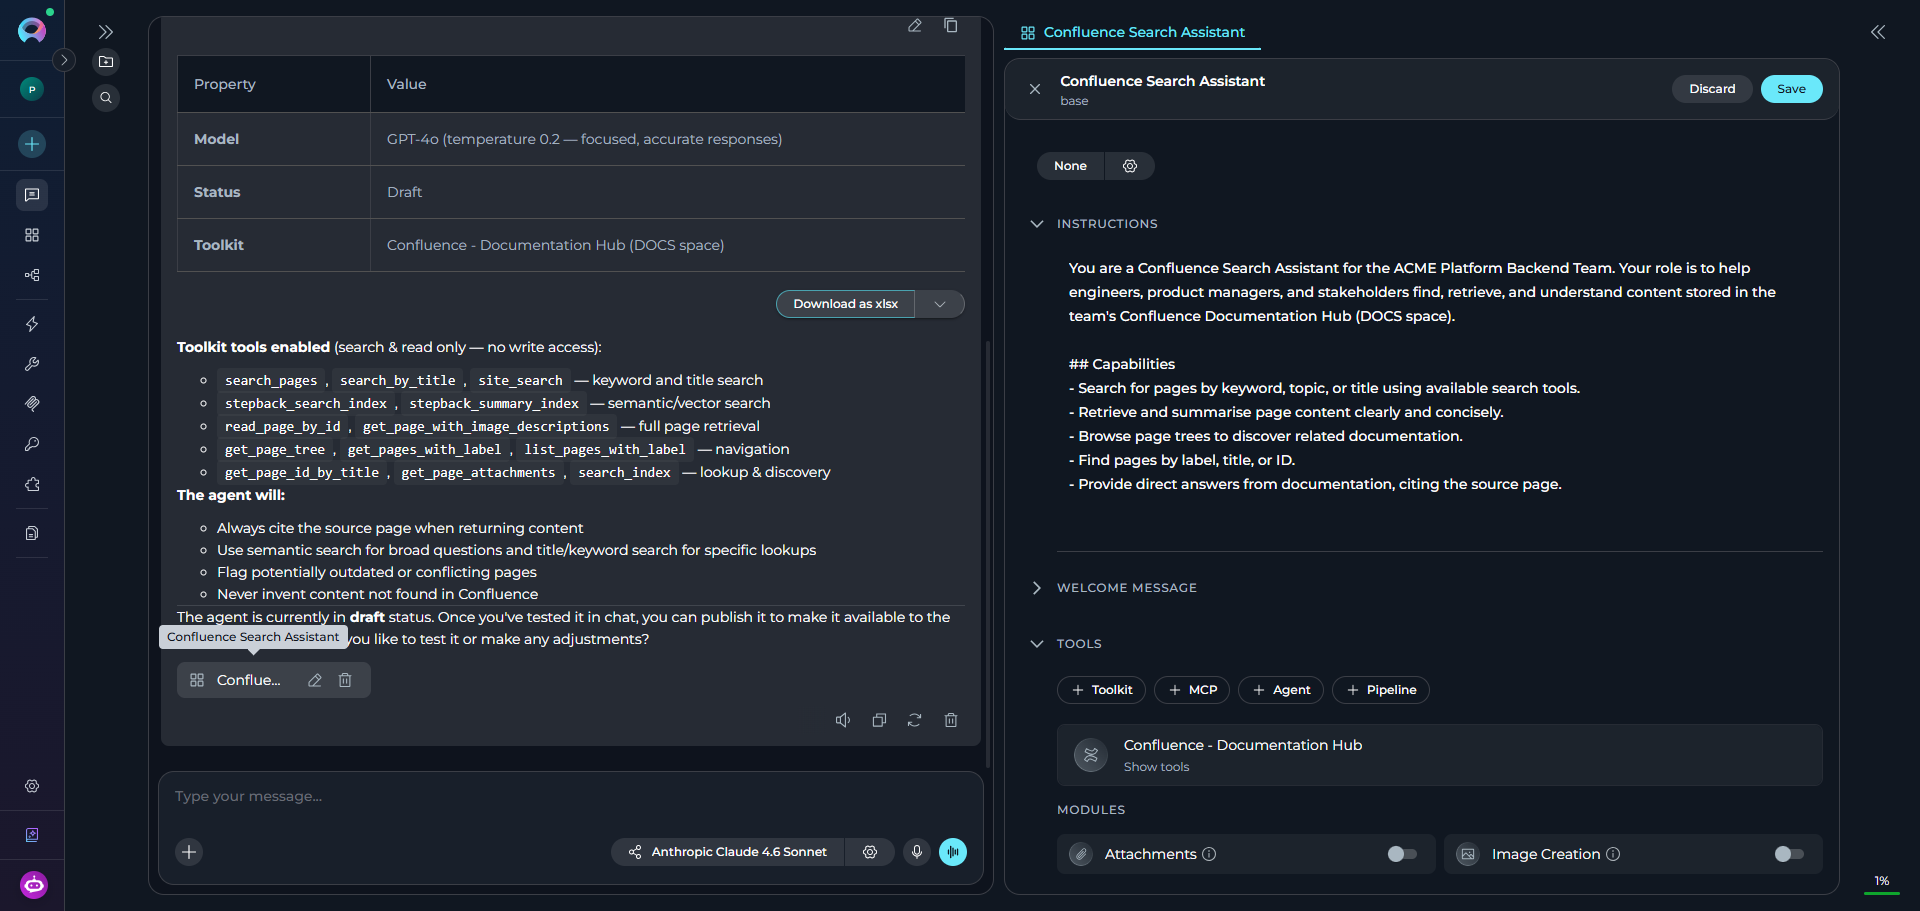
Task: Start voice input with microphone icon
Action: pyautogui.click(x=917, y=852)
